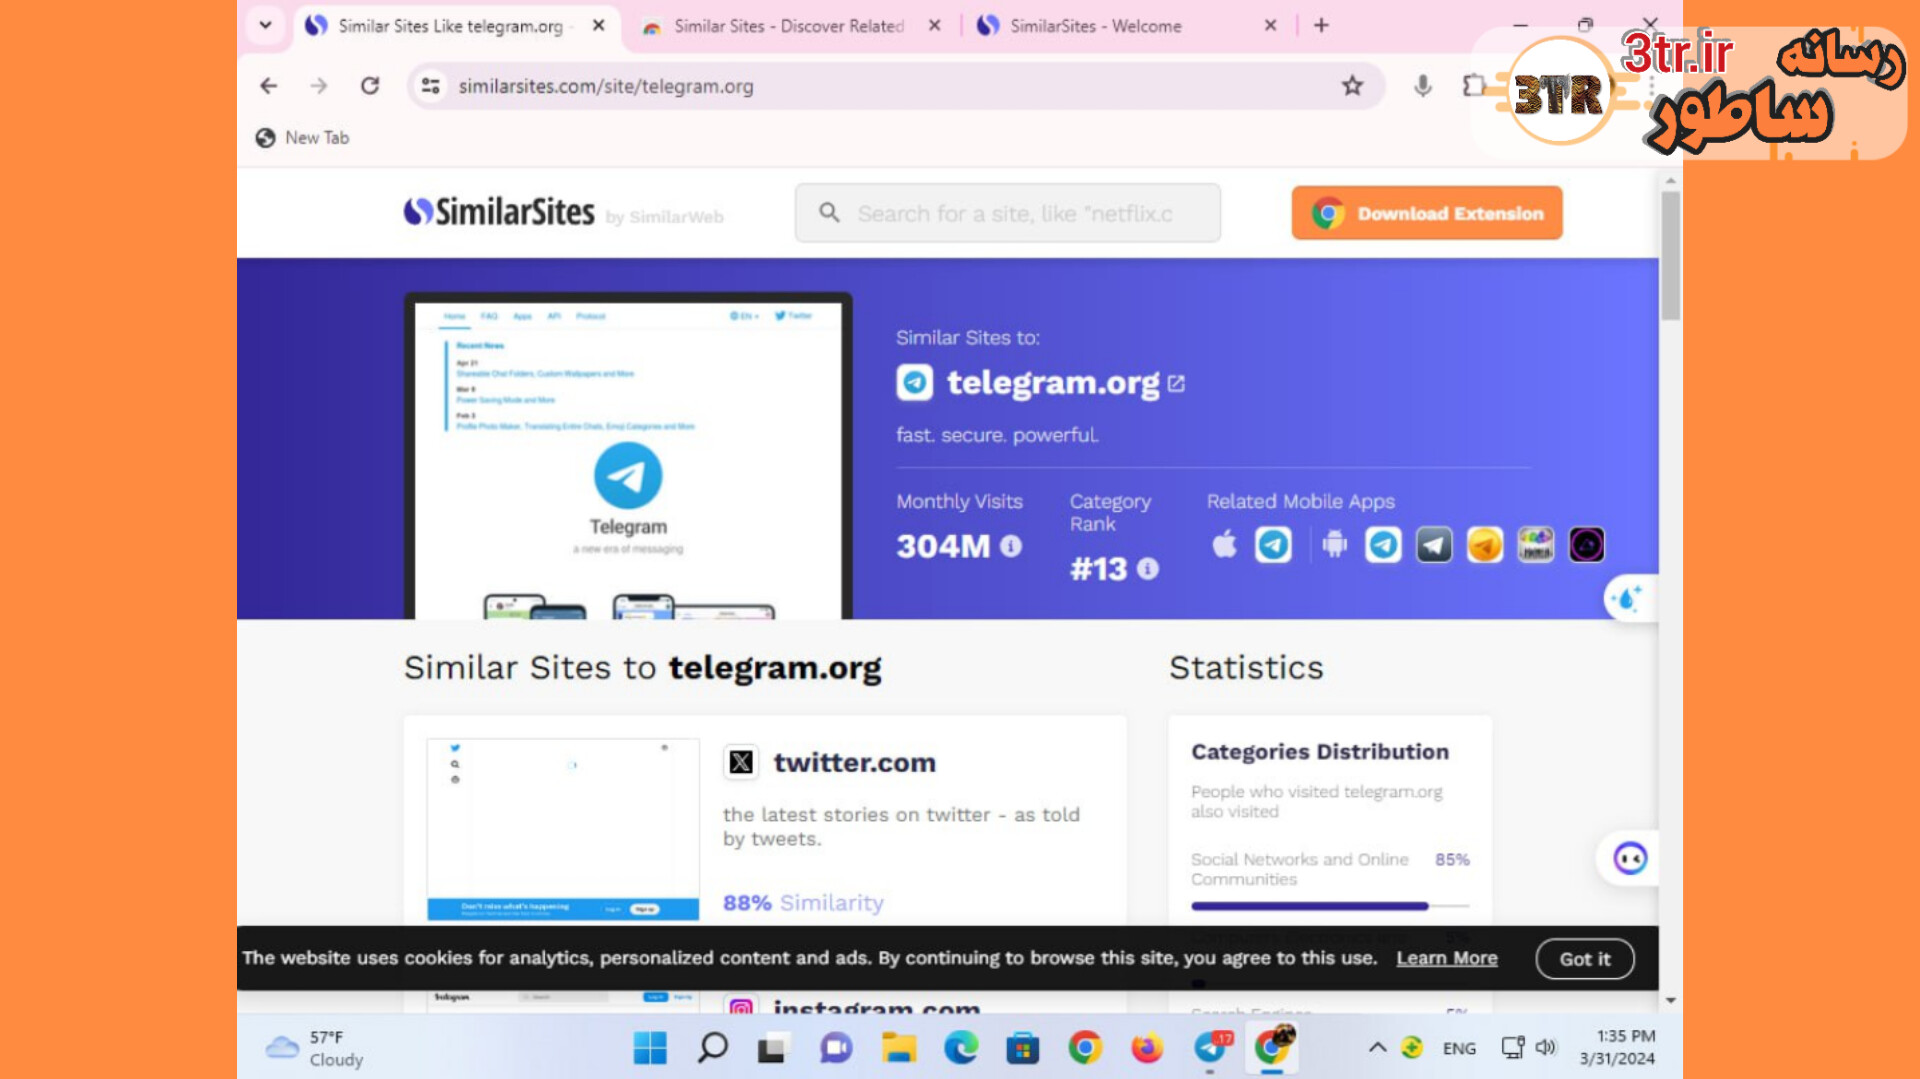Image resolution: width=1920 pixels, height=1079 pixels.
Task: Click the Apple platform icon under Related Mobile Apps
Action: [x=1224, y=545]
